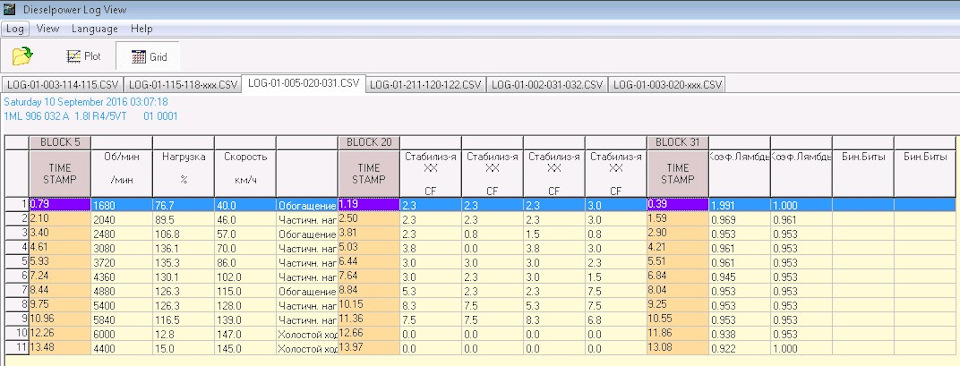Click the BLOCK 5 header

60,142
